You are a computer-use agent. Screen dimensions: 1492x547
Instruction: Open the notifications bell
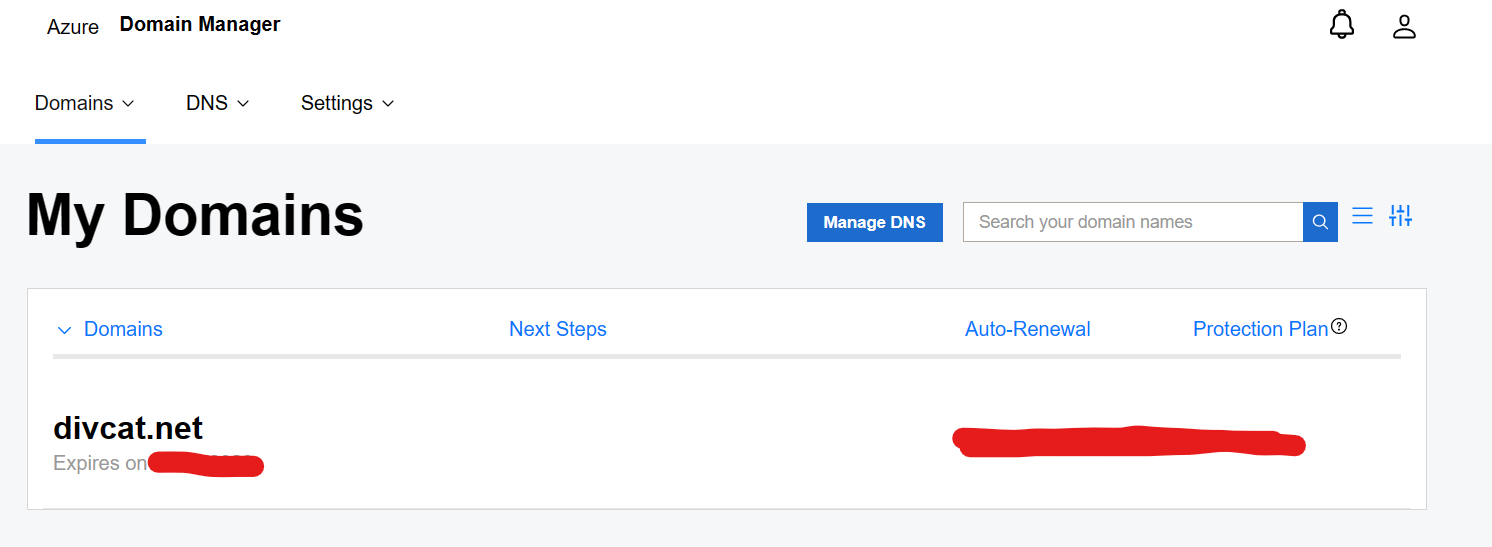tap(1341, 26)
